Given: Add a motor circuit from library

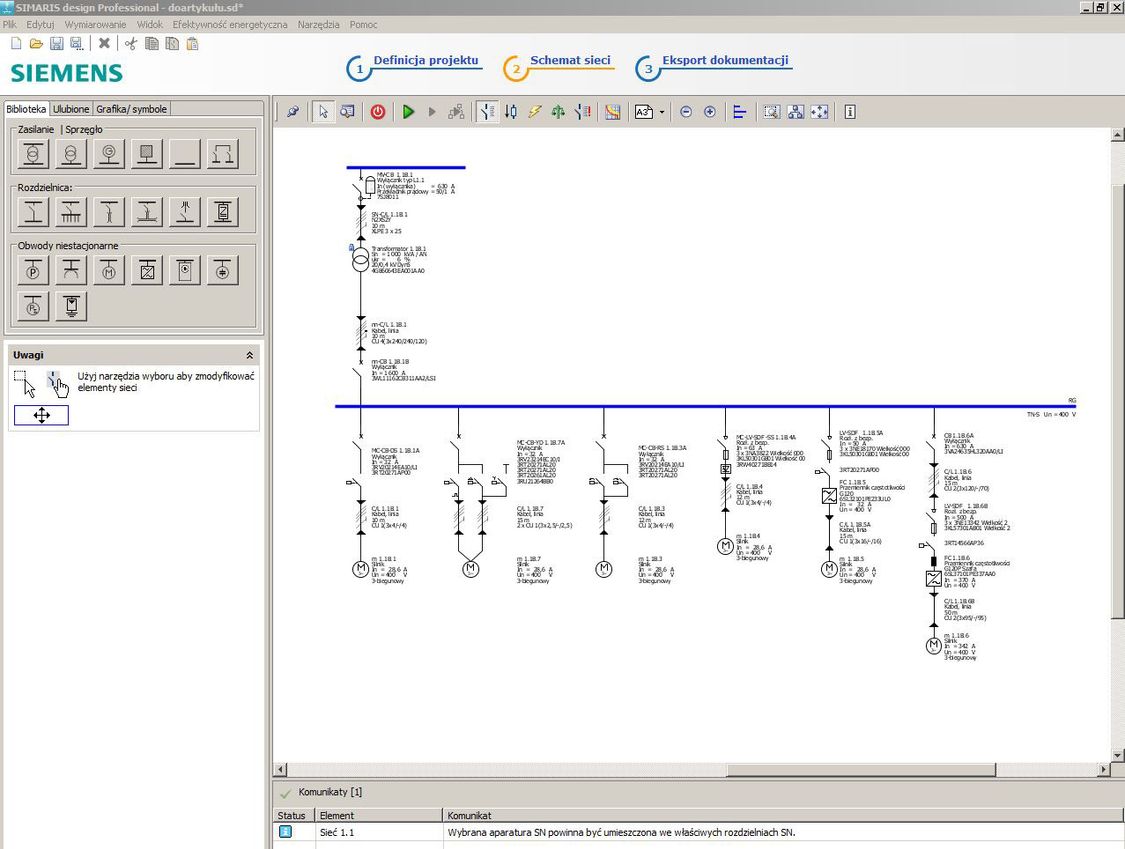Looking at the screenshot, I should tap(109, 271).
